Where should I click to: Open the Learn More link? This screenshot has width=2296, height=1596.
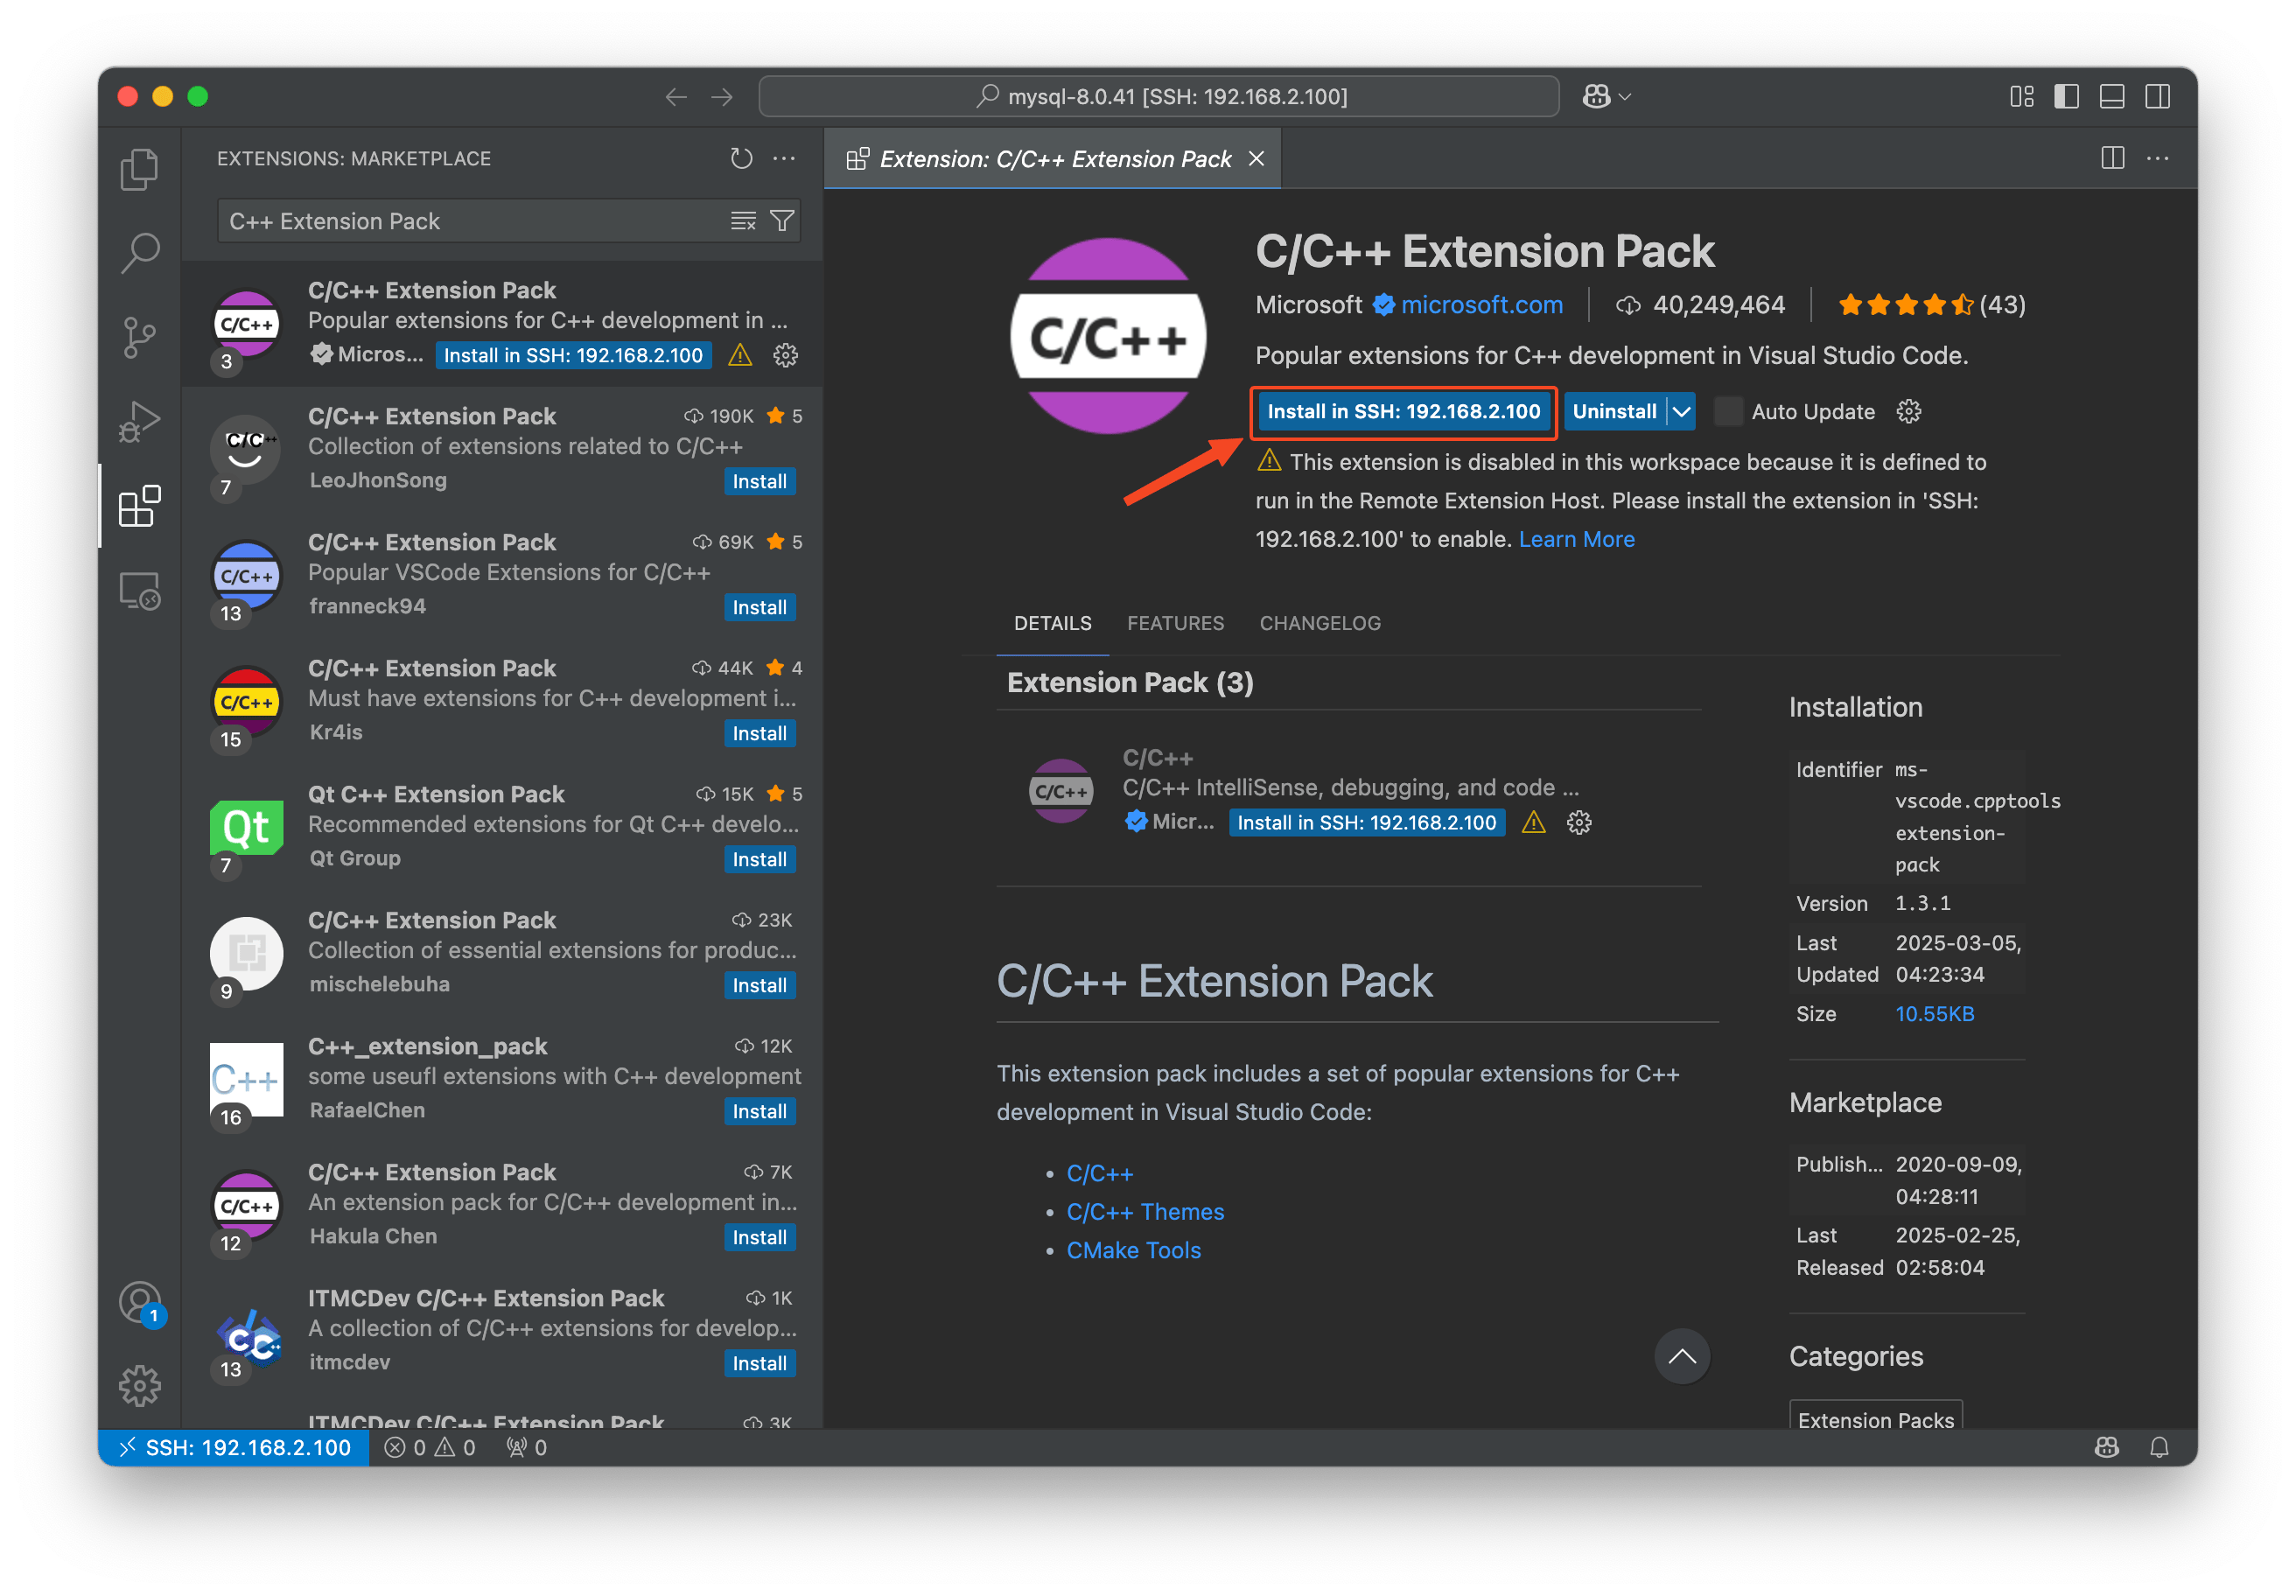1576,539
